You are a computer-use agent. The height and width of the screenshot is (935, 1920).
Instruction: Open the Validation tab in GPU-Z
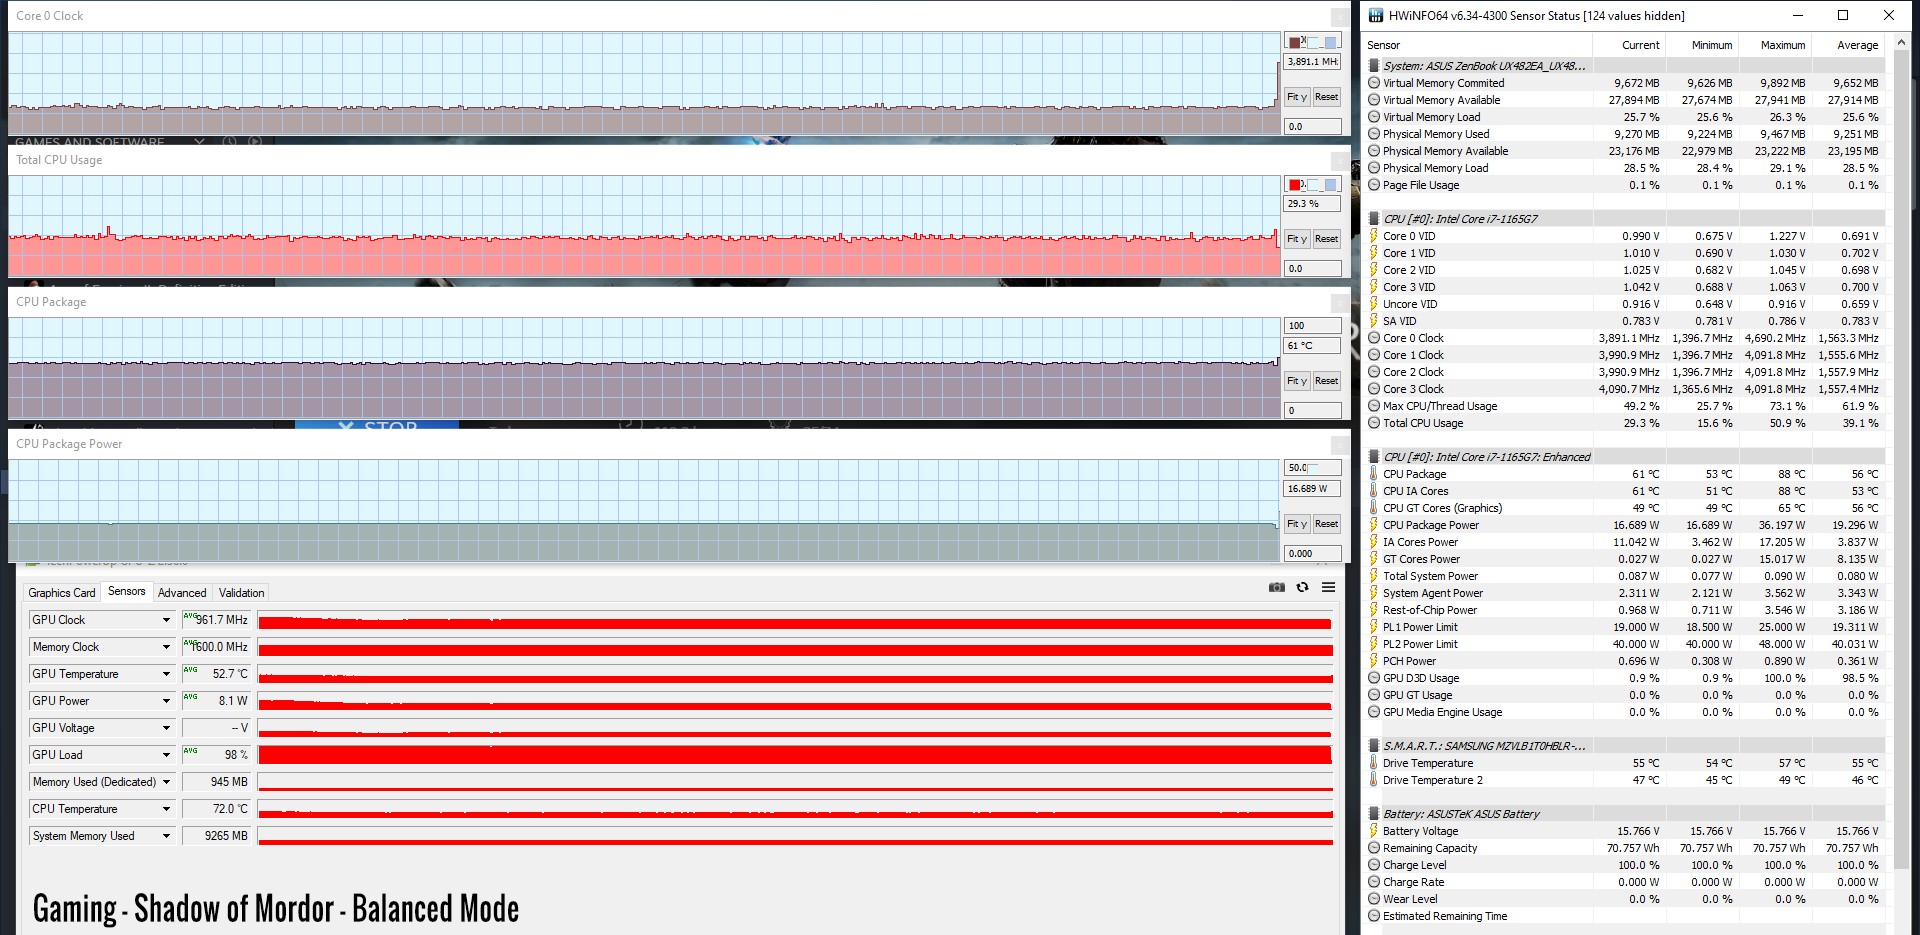pos(242,593)
